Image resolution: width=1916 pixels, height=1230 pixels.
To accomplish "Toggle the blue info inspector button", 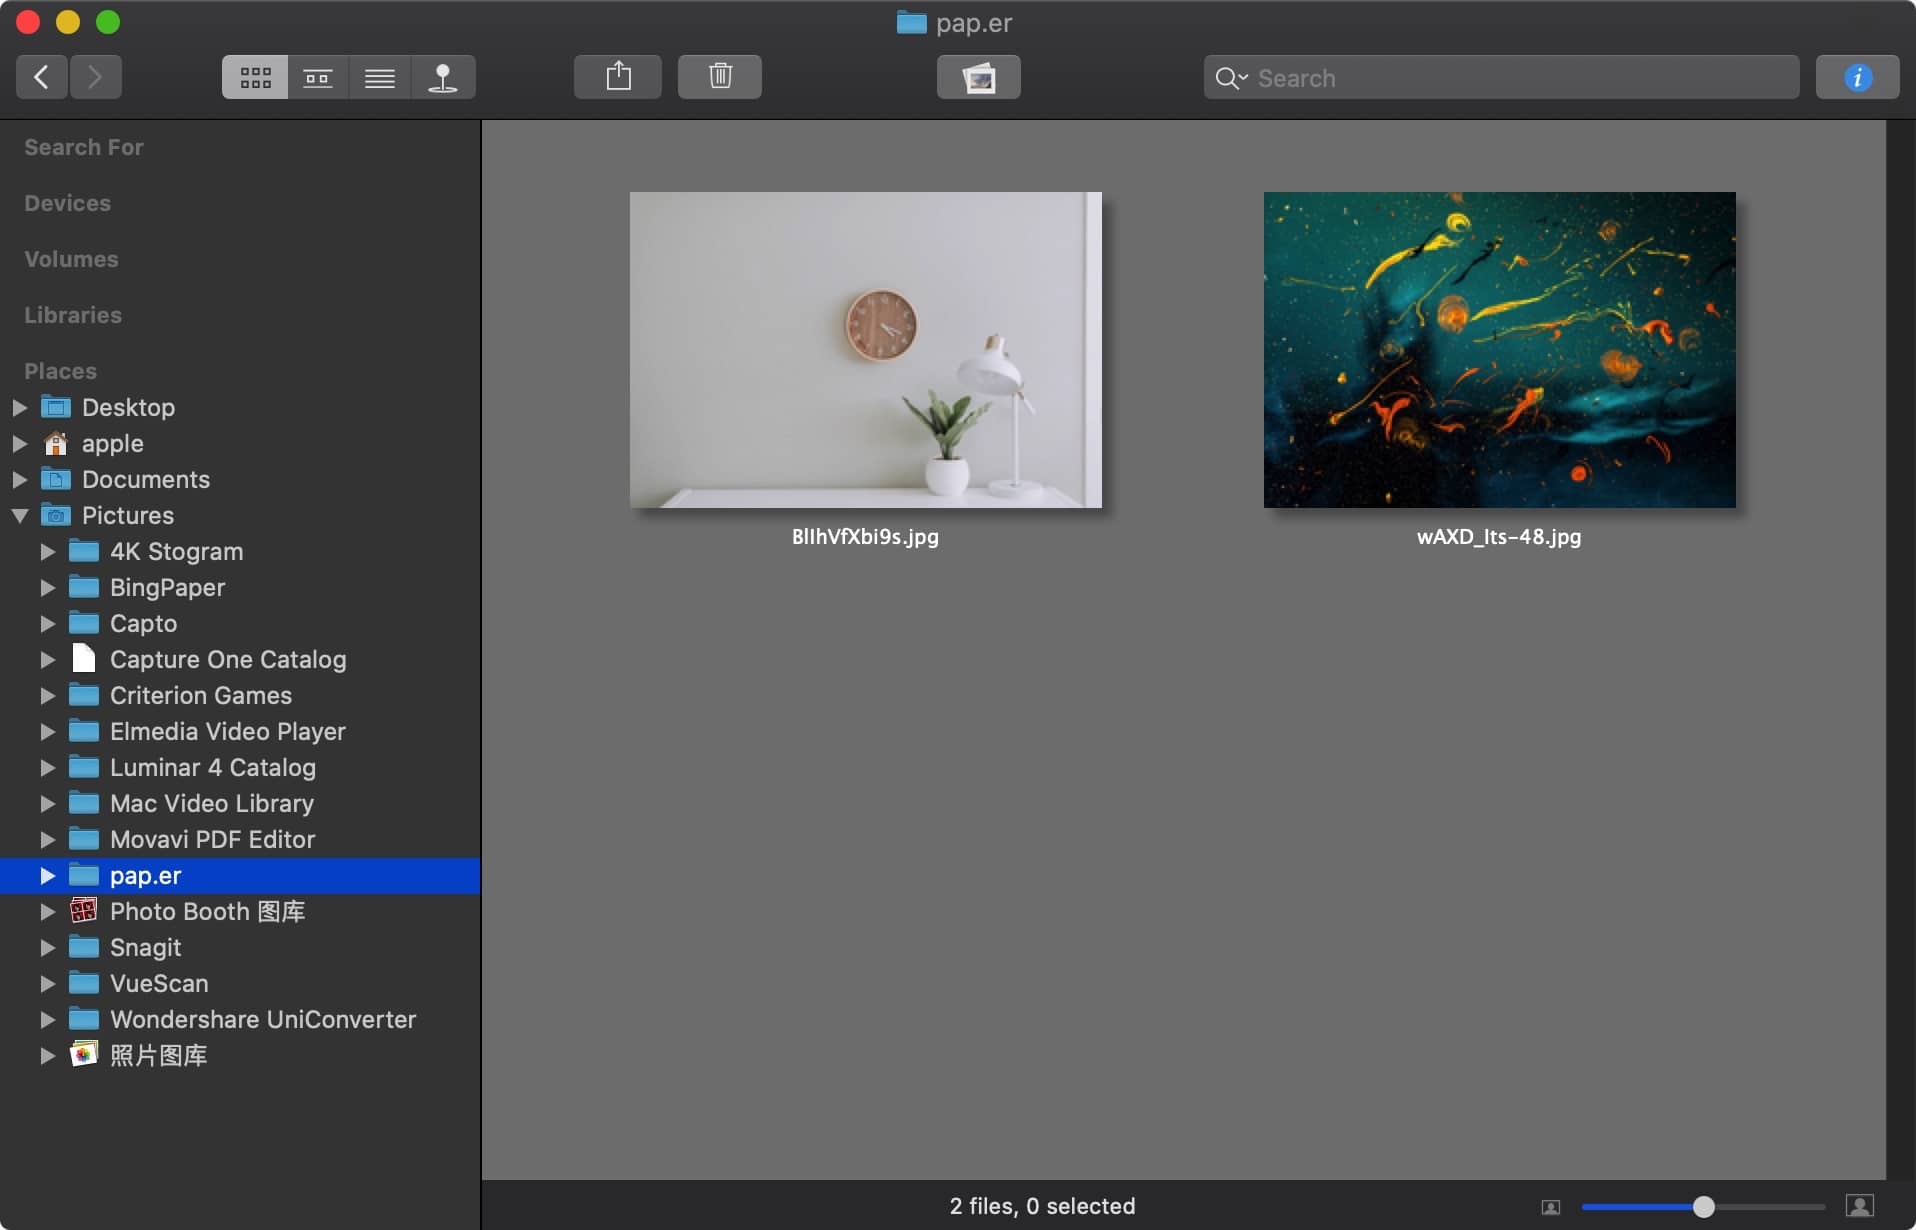I will pyautogui.click(x=1858, y=77).
